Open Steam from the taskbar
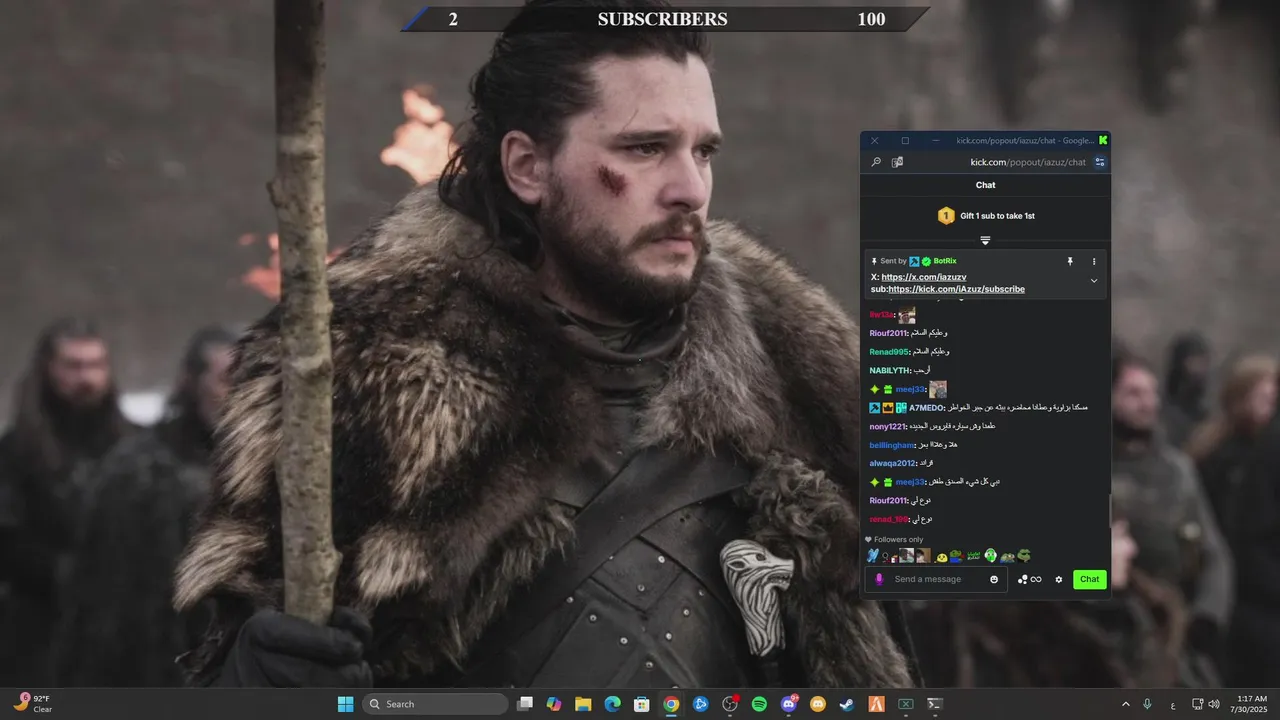Screen dimensions: 1280x720 [847, 704]
